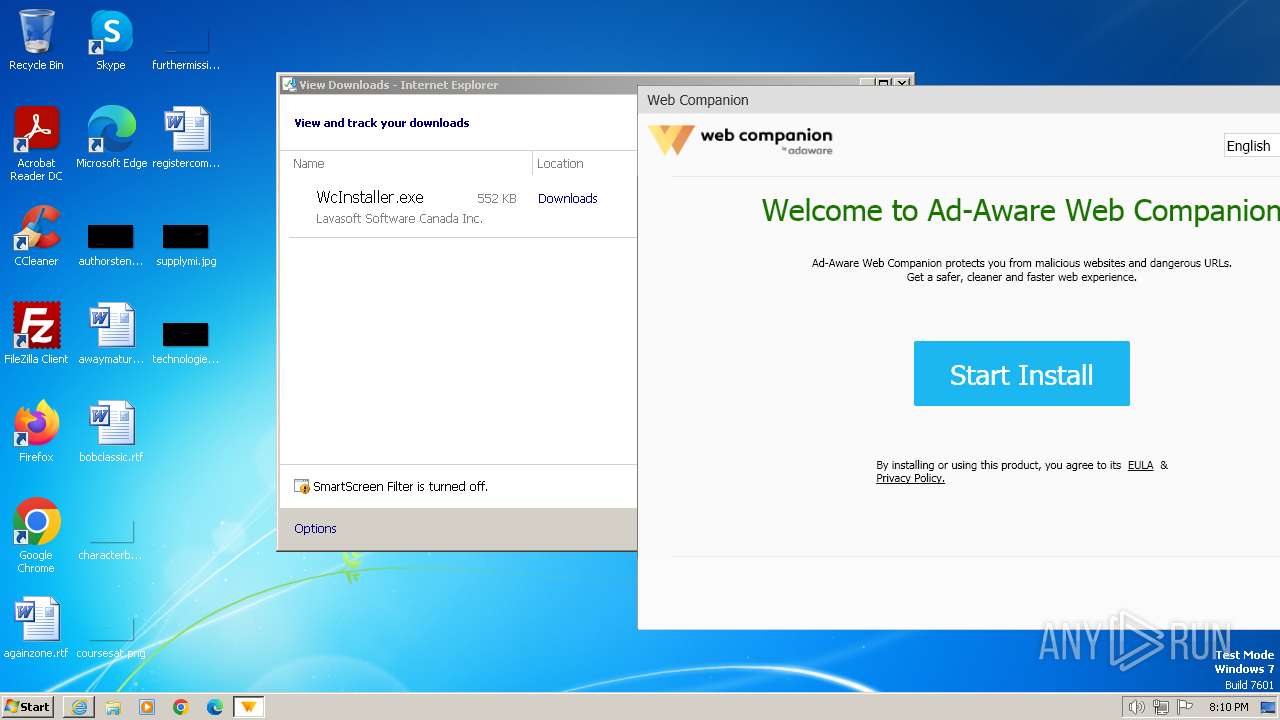
Task: Select the againzone.rtf document icon
Action: point(36,627)
